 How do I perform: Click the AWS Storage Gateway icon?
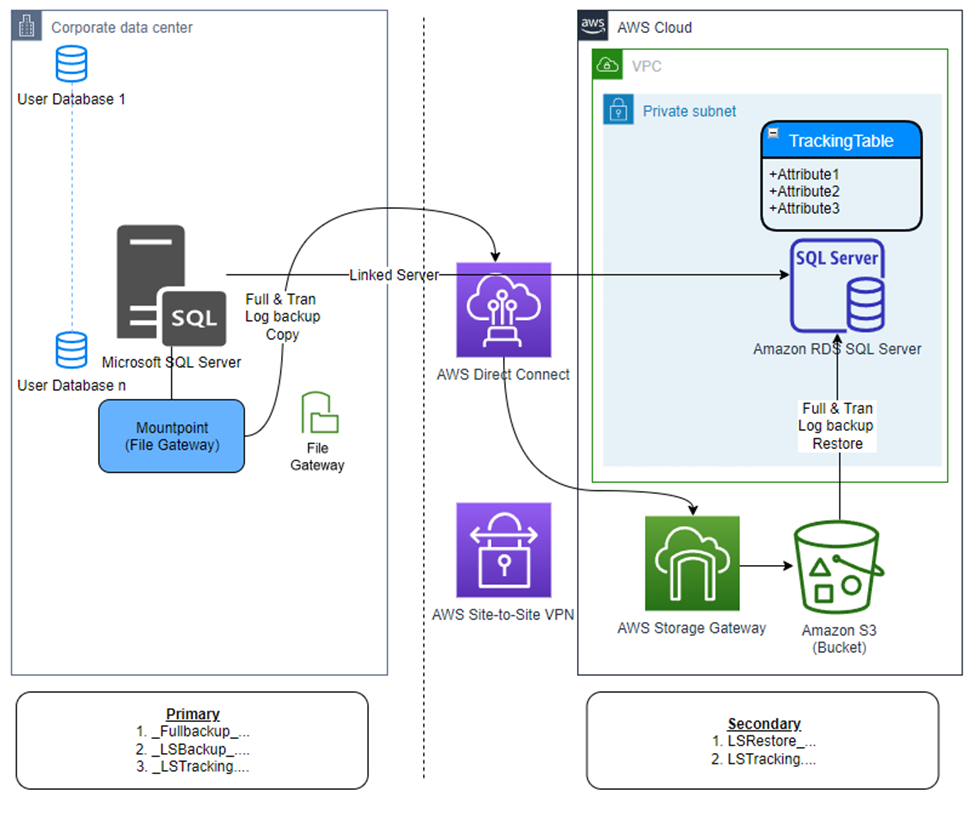pos(691,562)
